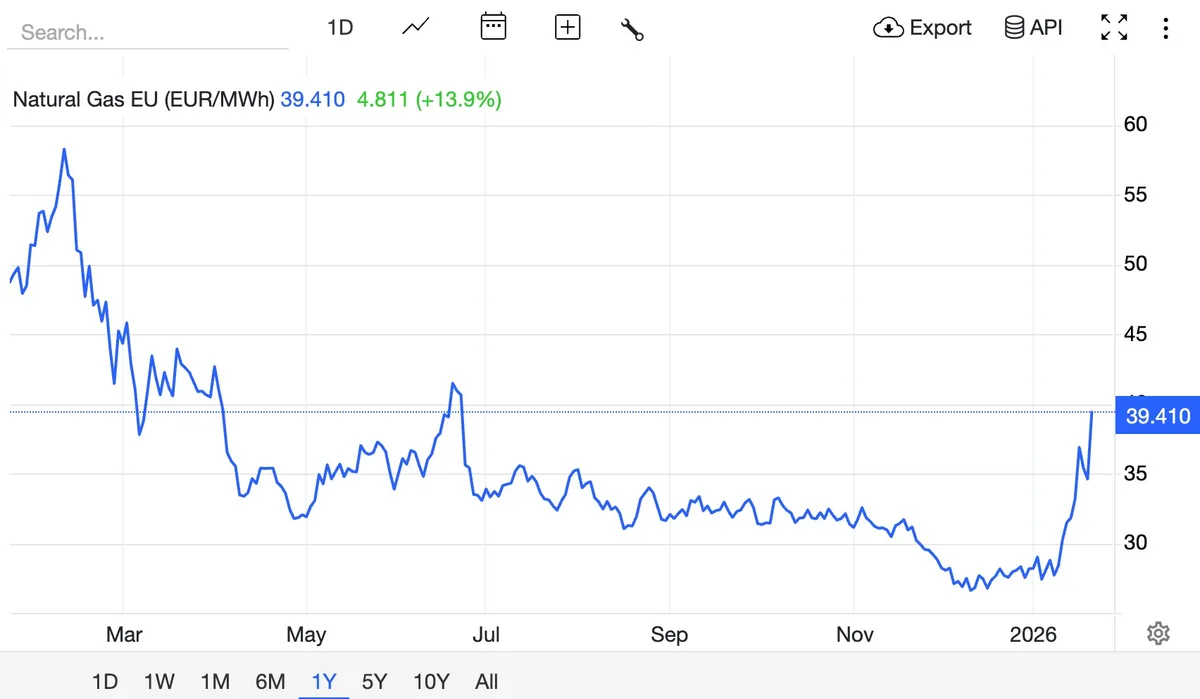Screen dimensions: 1200x699
Task: Select the 1M time range
Action: tap(215, 682)
